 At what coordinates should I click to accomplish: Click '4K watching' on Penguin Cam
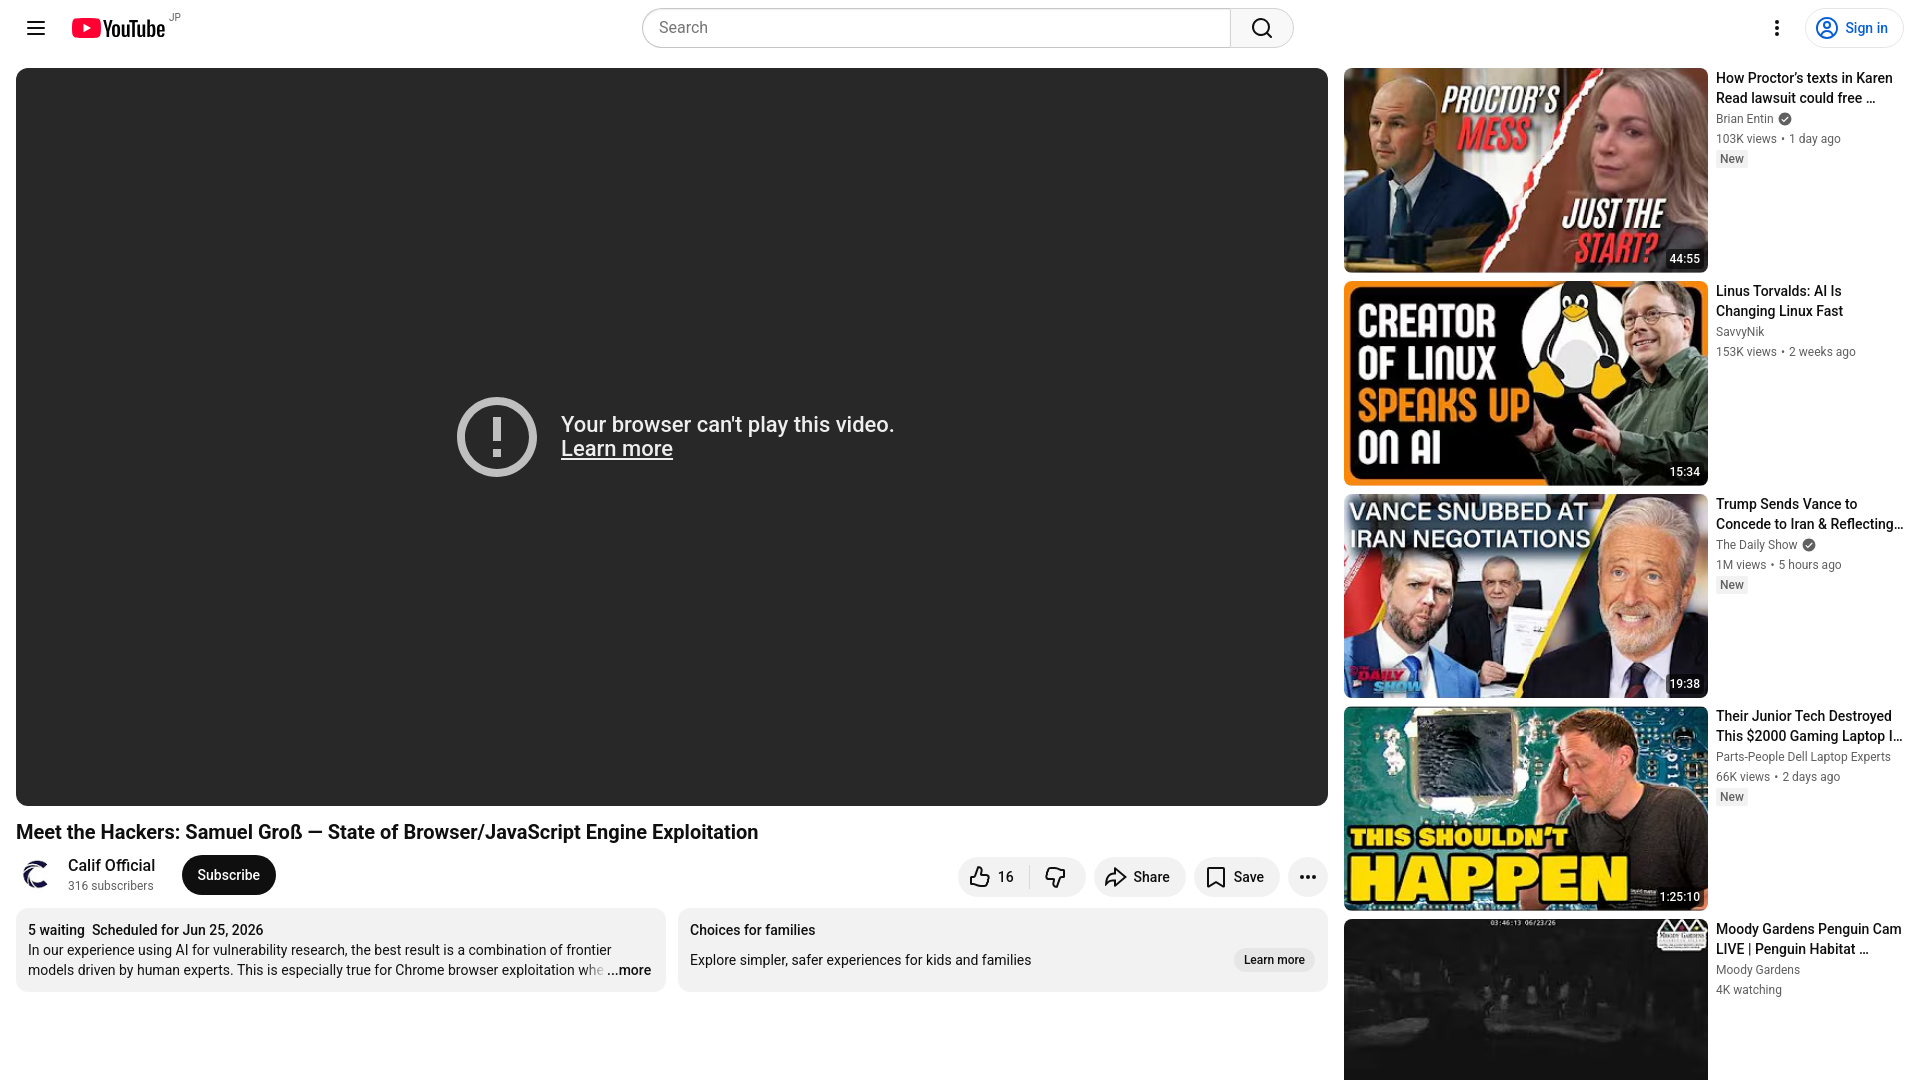(1749, 990)
